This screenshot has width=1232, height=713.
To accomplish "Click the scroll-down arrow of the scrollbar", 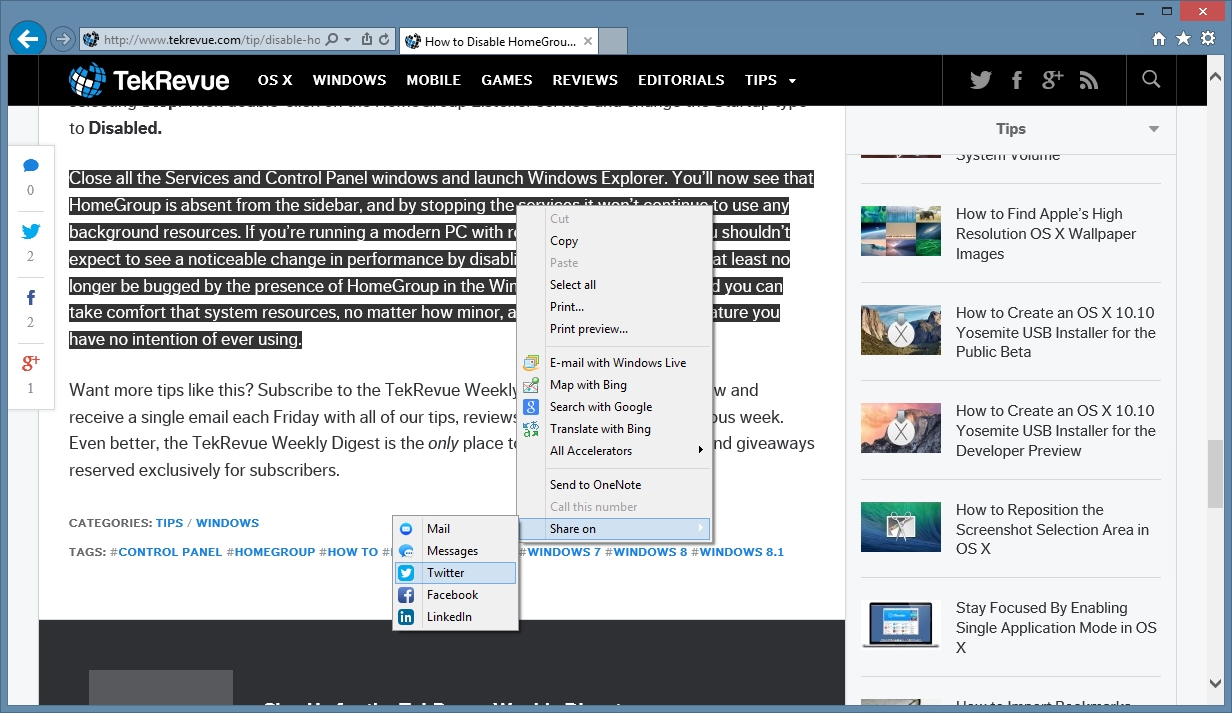I will point(1214,684).
